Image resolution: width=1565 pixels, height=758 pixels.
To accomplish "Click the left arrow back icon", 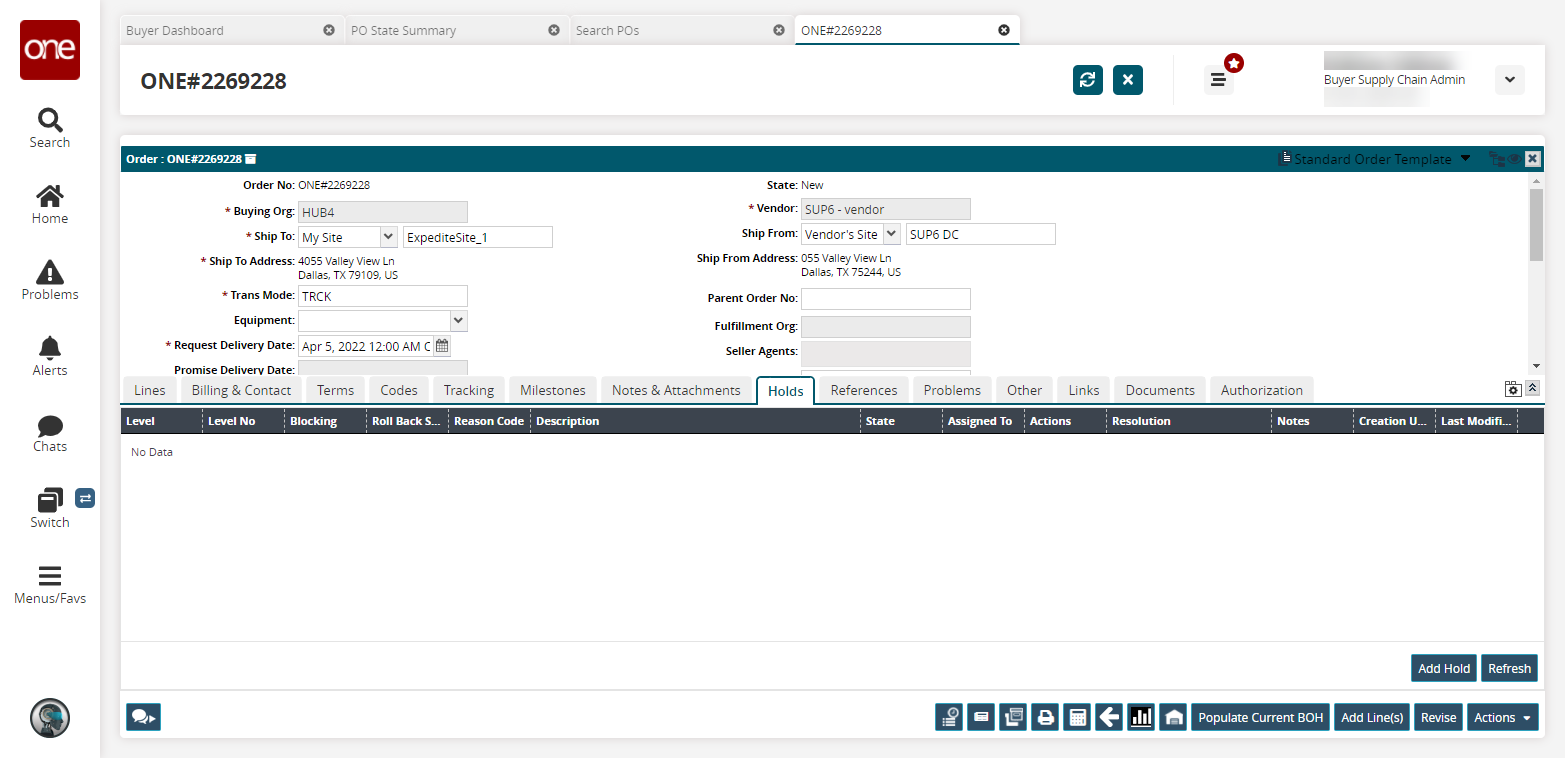I will point(1109,717).
